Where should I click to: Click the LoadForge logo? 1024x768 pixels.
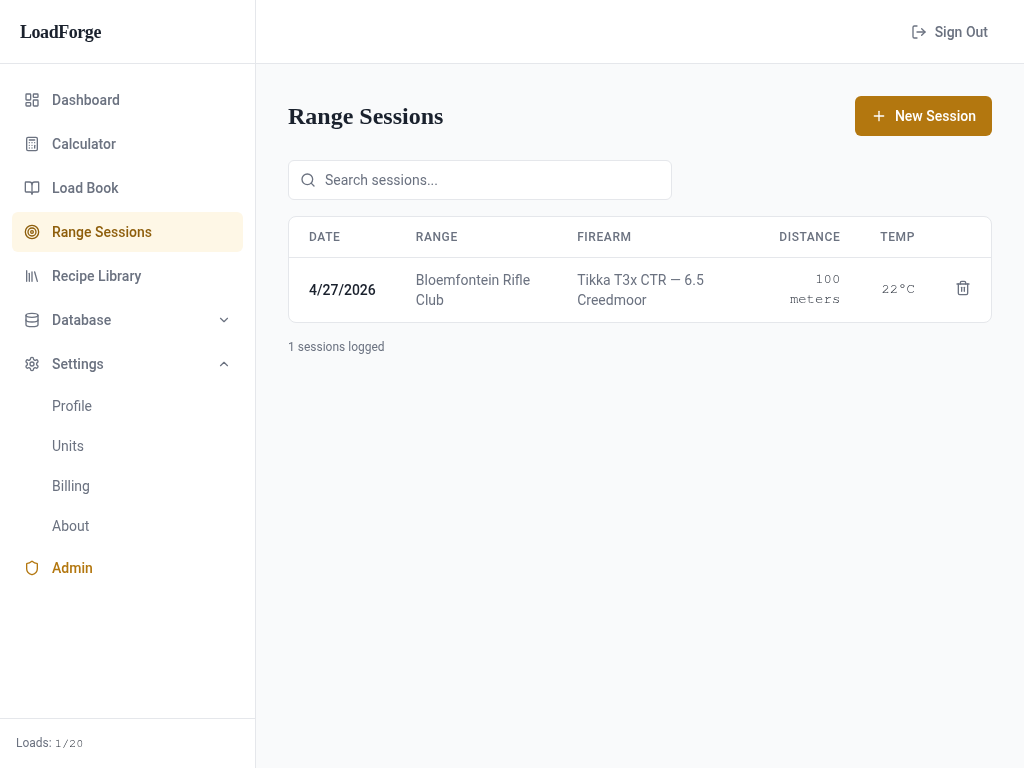[x=61, y=32]
